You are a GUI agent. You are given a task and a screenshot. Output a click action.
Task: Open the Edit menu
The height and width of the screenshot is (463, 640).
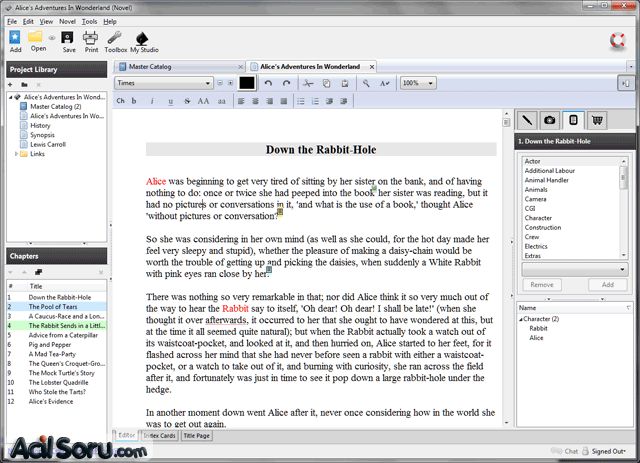pos(28,22)
